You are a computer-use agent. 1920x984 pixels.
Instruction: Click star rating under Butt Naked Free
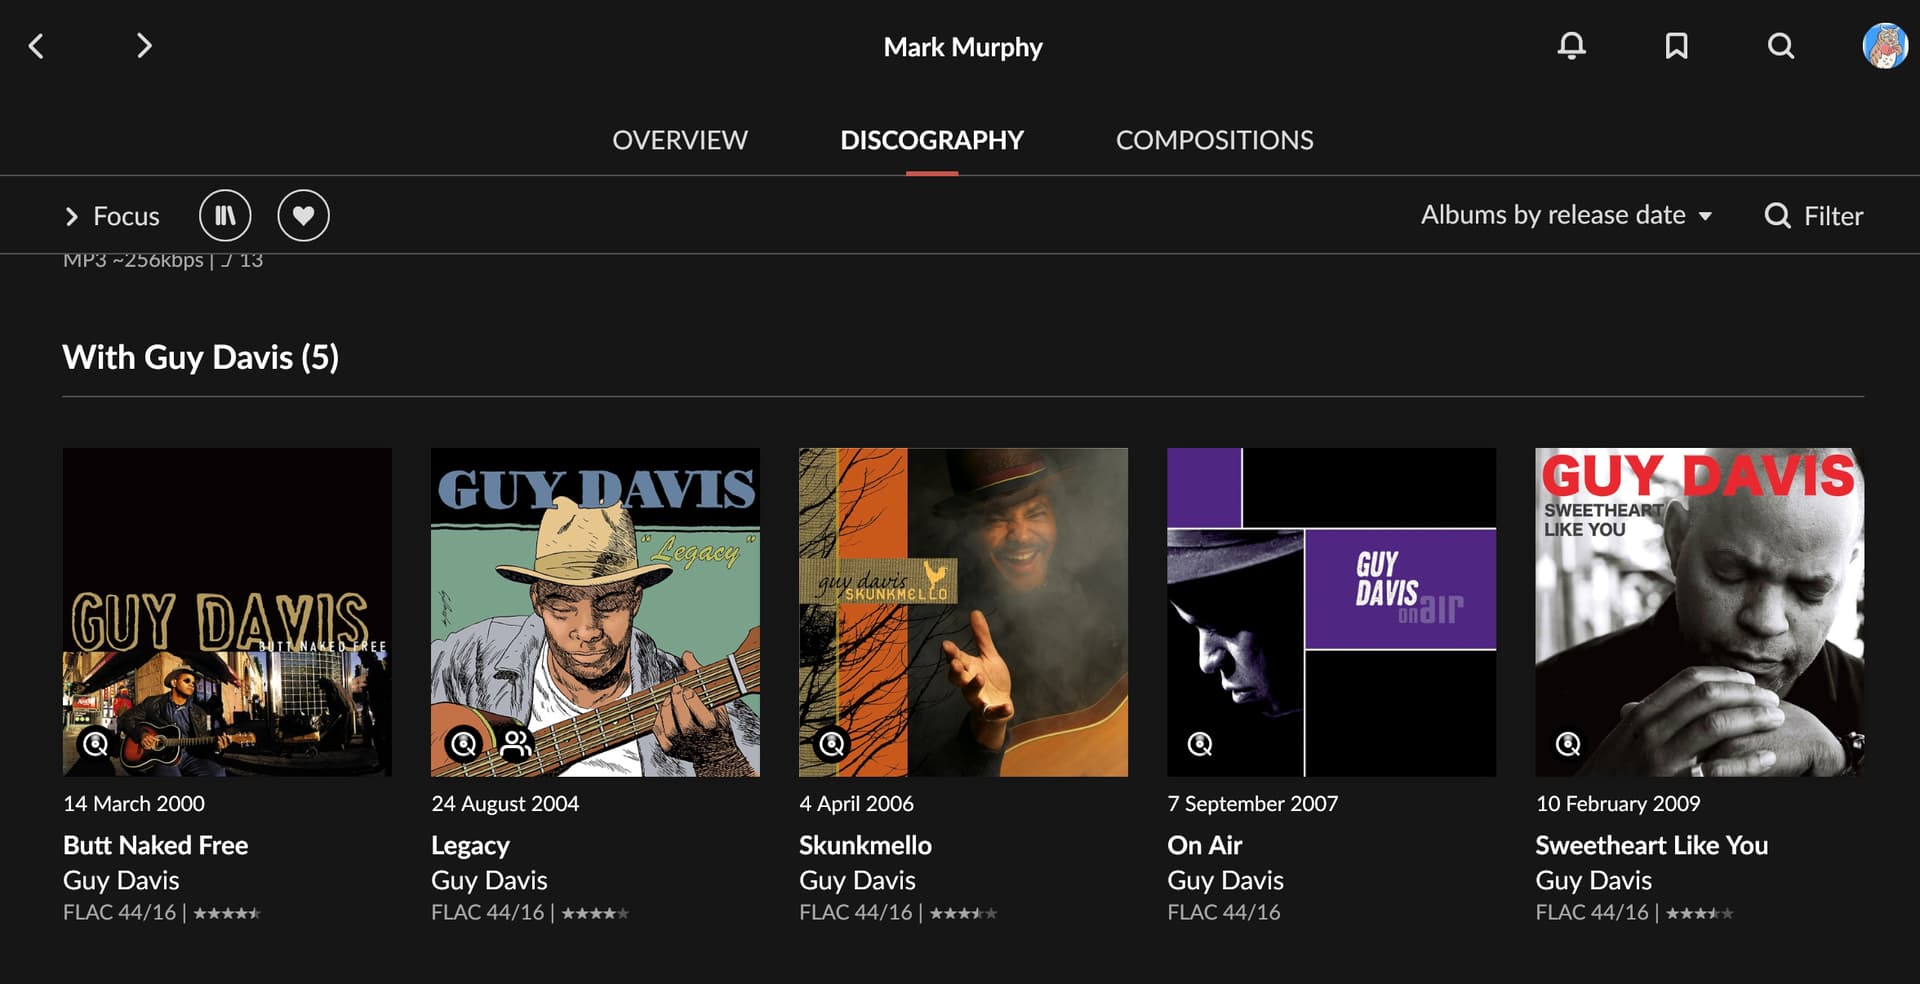click(x=227, y=913)
